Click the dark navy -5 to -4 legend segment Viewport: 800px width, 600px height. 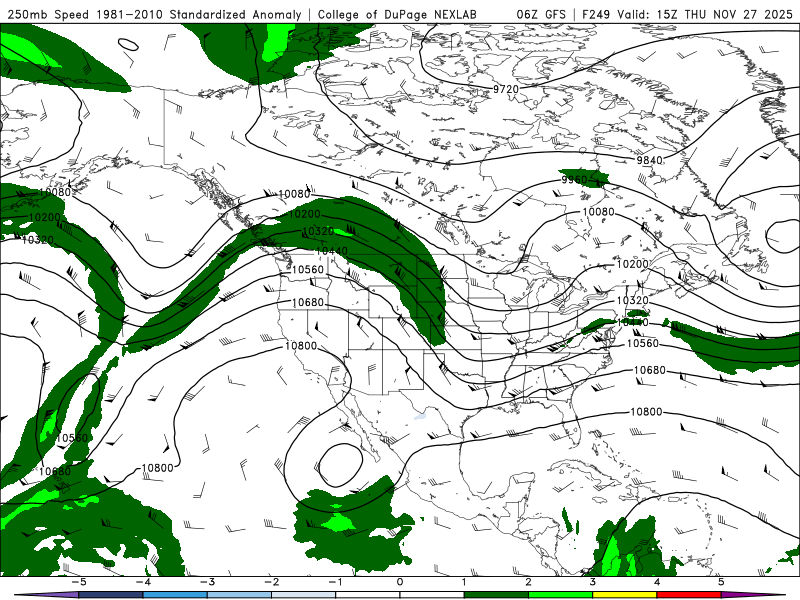tap(111, 595)
